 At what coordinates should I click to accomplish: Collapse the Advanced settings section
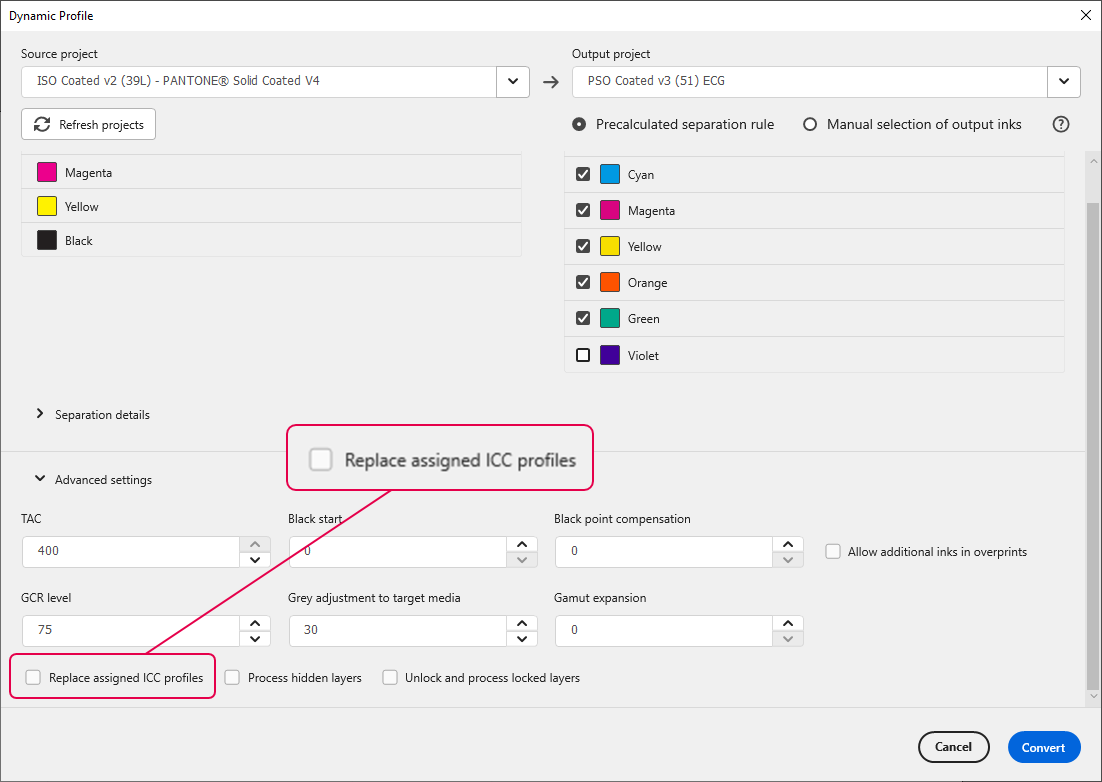pyautogui.click(x=40, y=479)
